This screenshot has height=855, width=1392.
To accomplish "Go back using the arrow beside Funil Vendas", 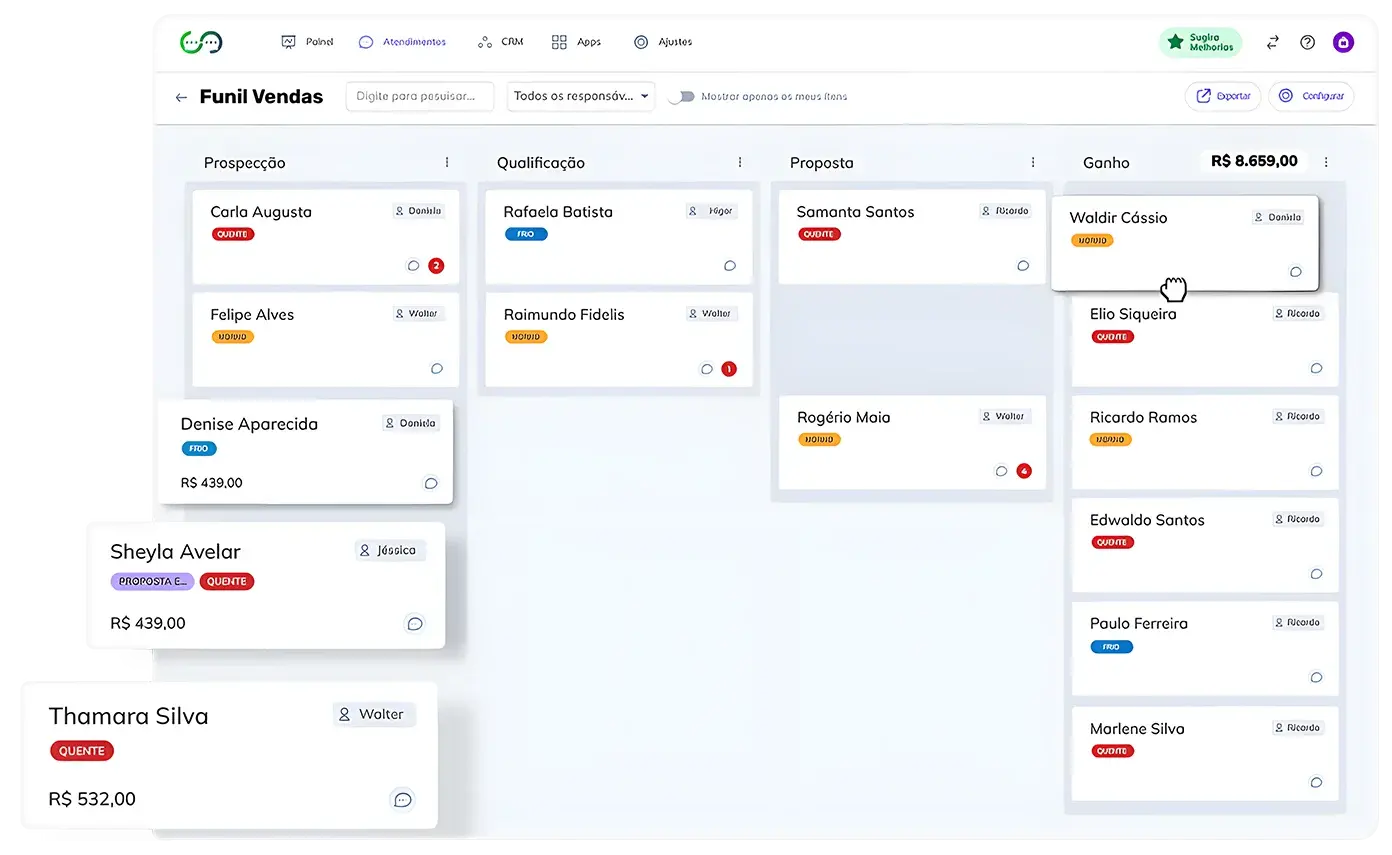I will (x=181, y=97).
